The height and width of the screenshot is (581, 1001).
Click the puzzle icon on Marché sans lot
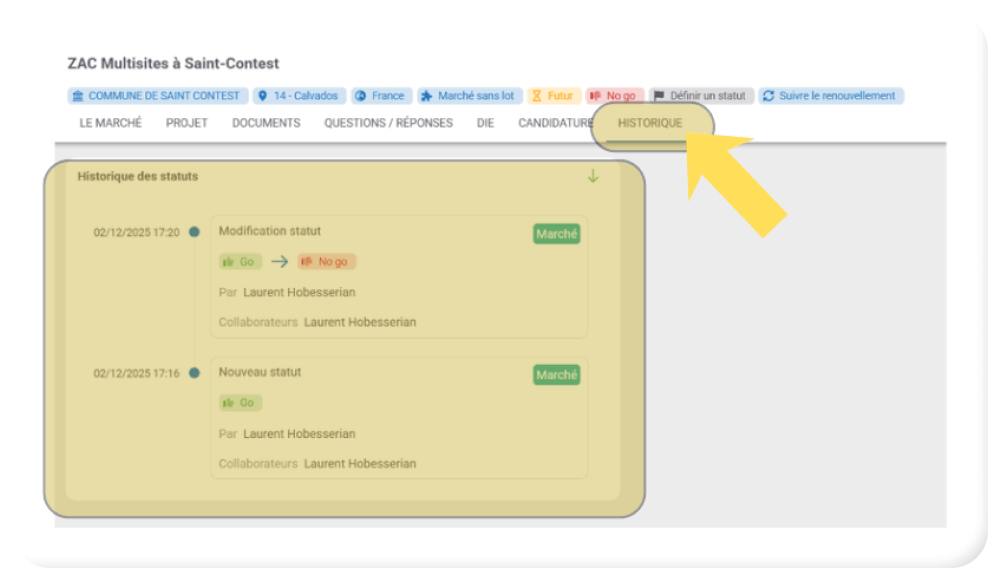coord(427,96)
